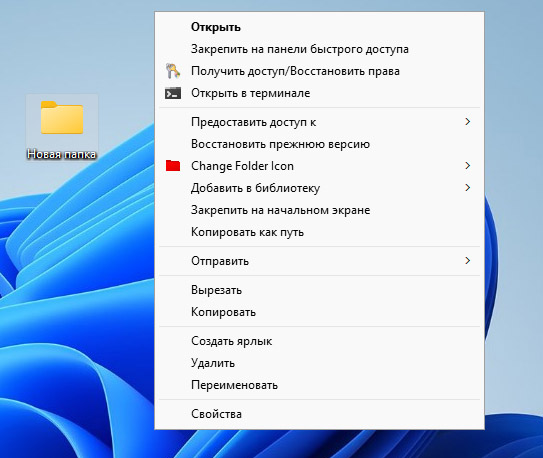The height and width of the screenshot is (458, 543).
Task: Select Закрепить на начальном экране
Action: [319, 210]
